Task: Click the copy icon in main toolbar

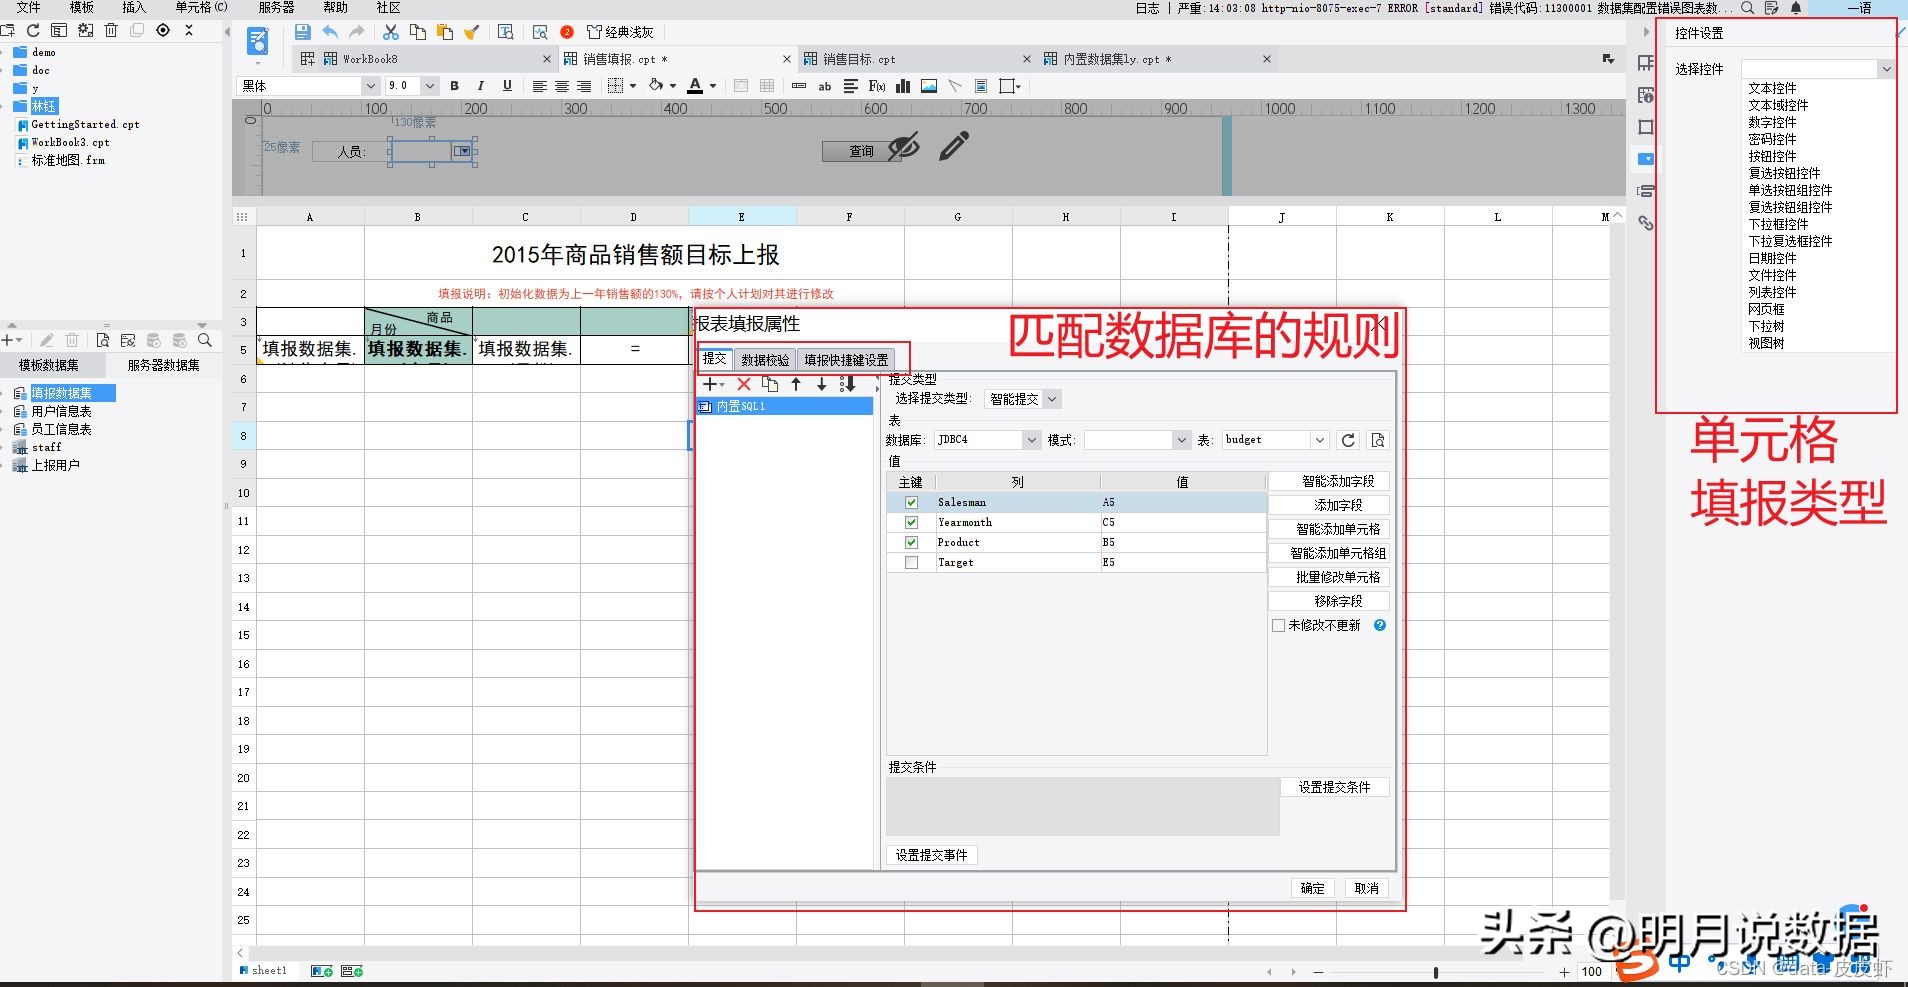Action: (x=418, y=32)
